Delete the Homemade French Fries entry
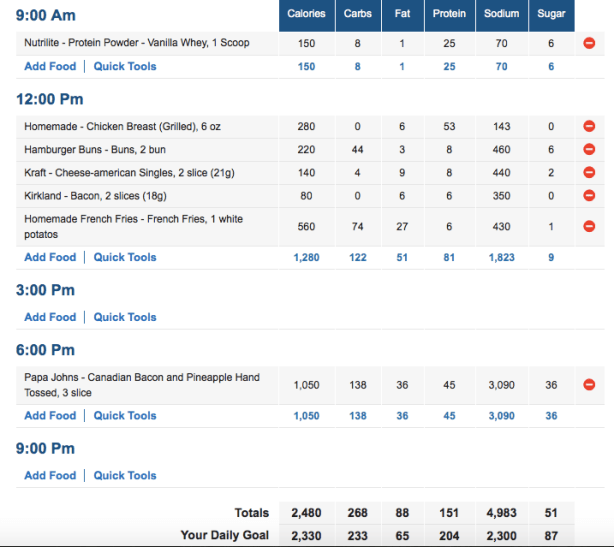This screenshot has height=547, width=614. pyautogui.click(x=589, y=226)
